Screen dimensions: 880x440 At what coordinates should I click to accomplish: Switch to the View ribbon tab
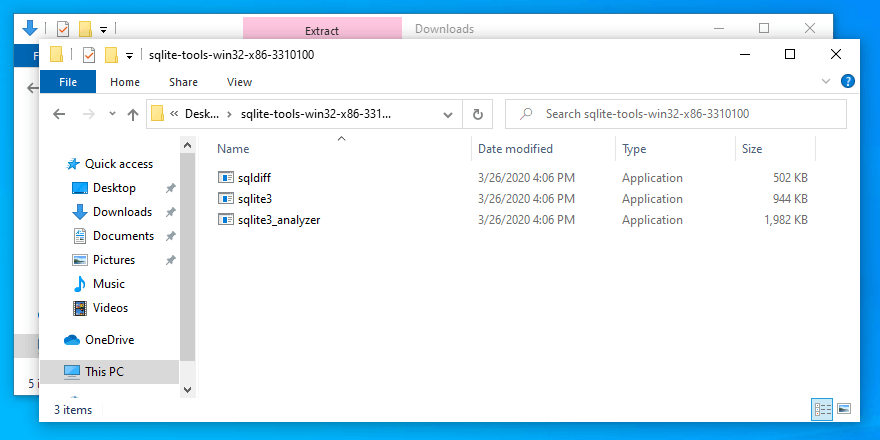240,82
